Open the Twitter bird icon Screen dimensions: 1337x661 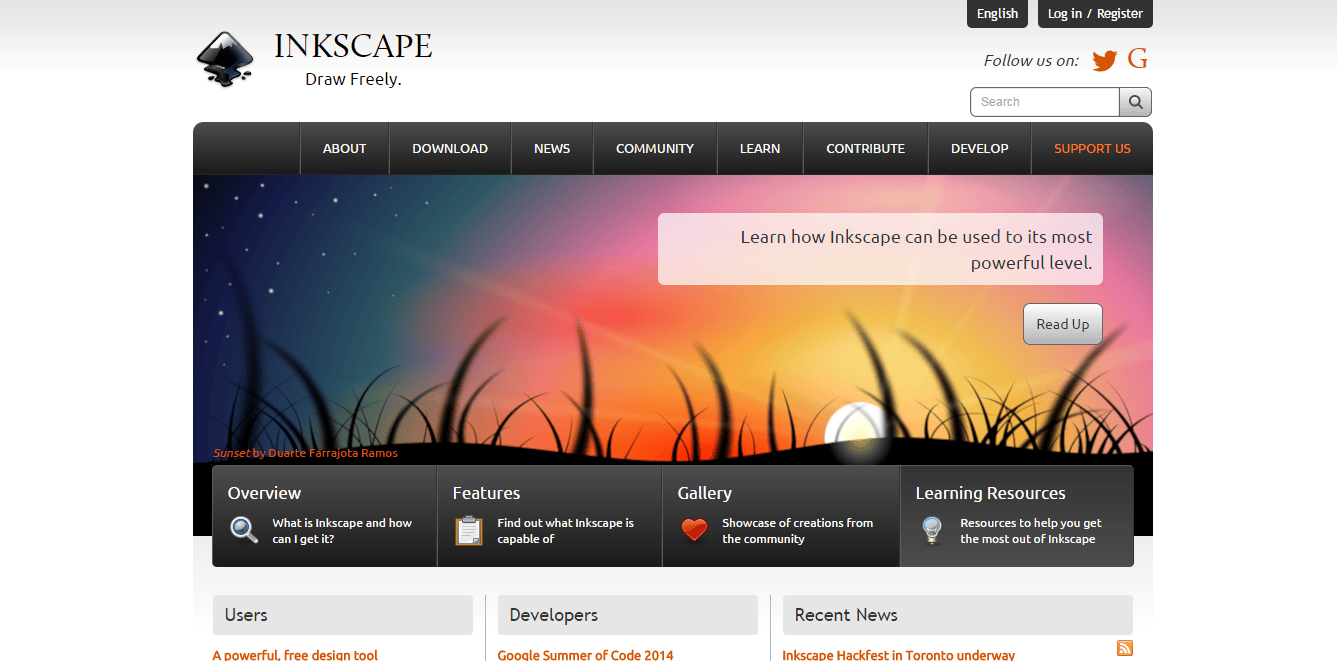[1104, 61]
